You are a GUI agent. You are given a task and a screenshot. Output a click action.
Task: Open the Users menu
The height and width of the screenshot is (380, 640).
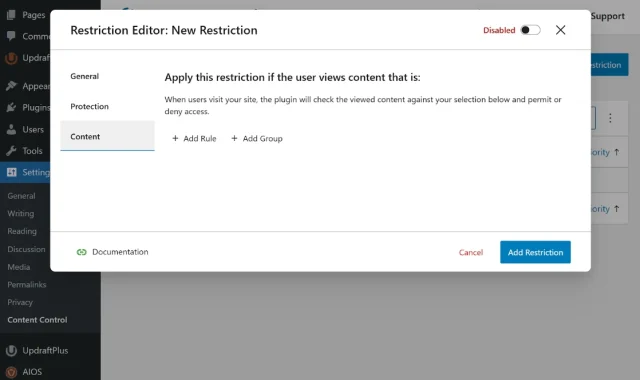tap(33, 130)
